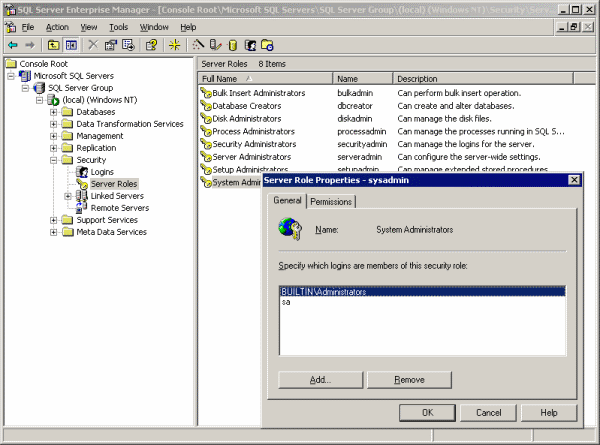Click the Linked Servers tree icon
The width and height of the screenshot is (600, 445).
click(82, 196)
